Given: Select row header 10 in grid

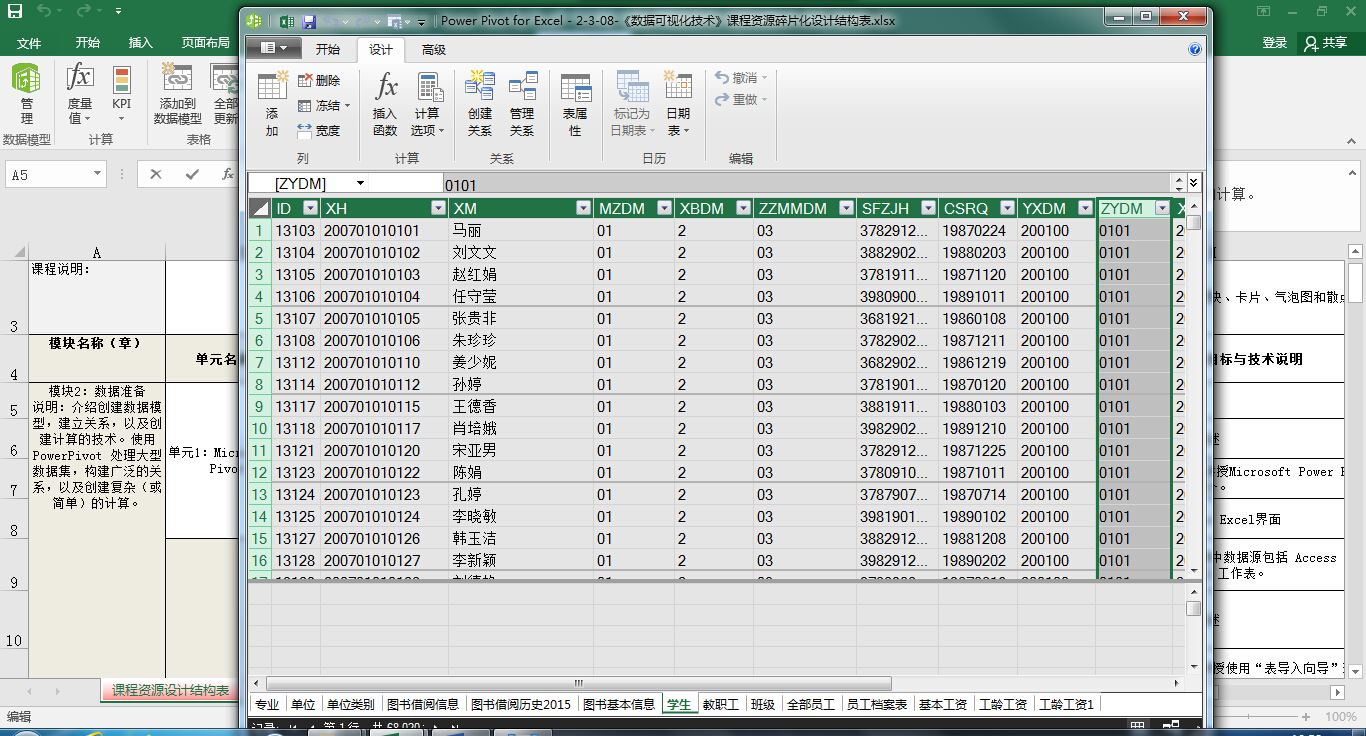Looking at the screenshot, I should (x=259, y=429).
